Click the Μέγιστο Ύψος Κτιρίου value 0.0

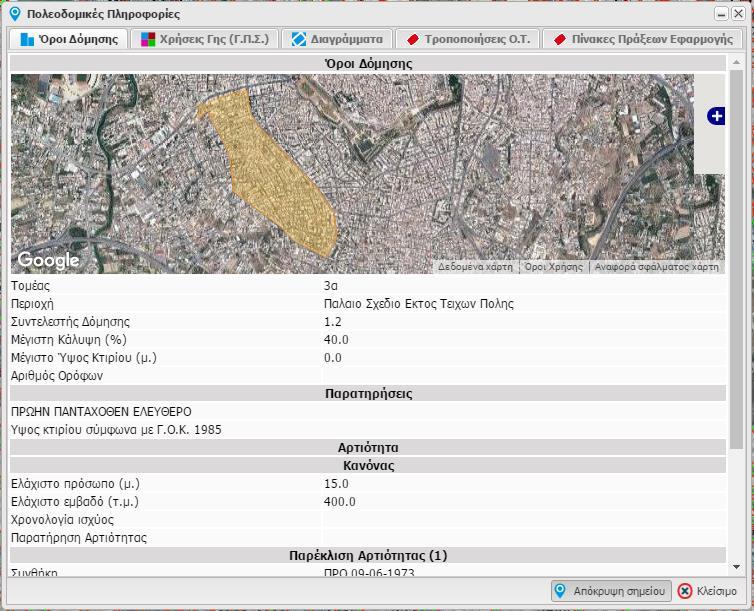(333, 358)
